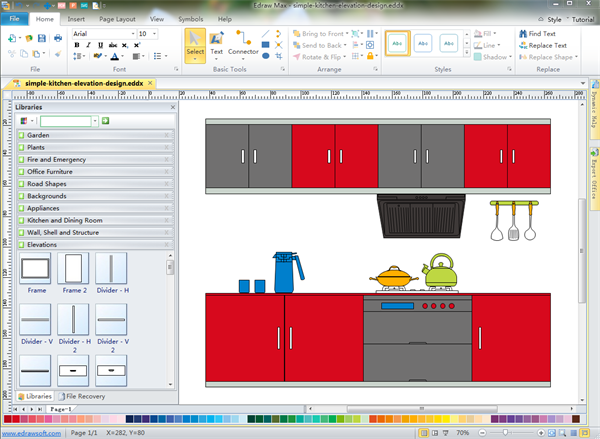Open the font size dropdown
This screenshot has height=439, width=600.
tap(154, 34)
